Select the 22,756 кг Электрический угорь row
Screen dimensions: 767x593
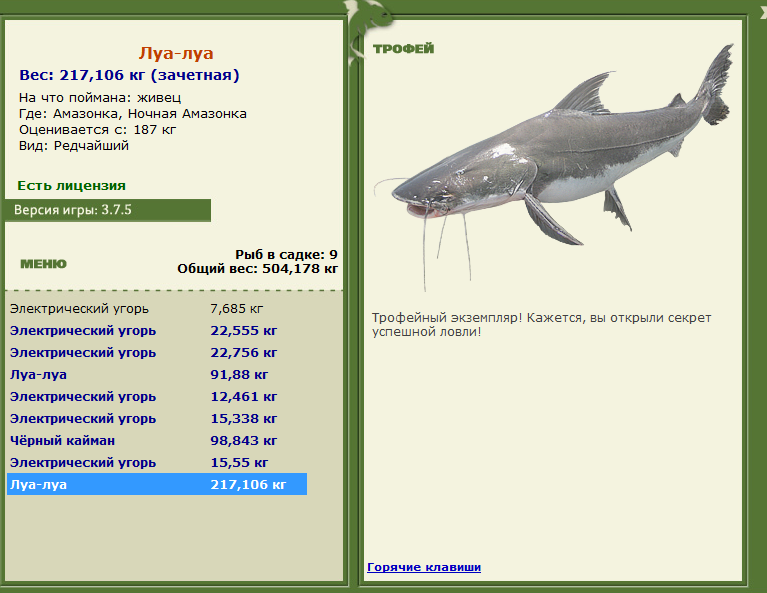pos(157,353)
